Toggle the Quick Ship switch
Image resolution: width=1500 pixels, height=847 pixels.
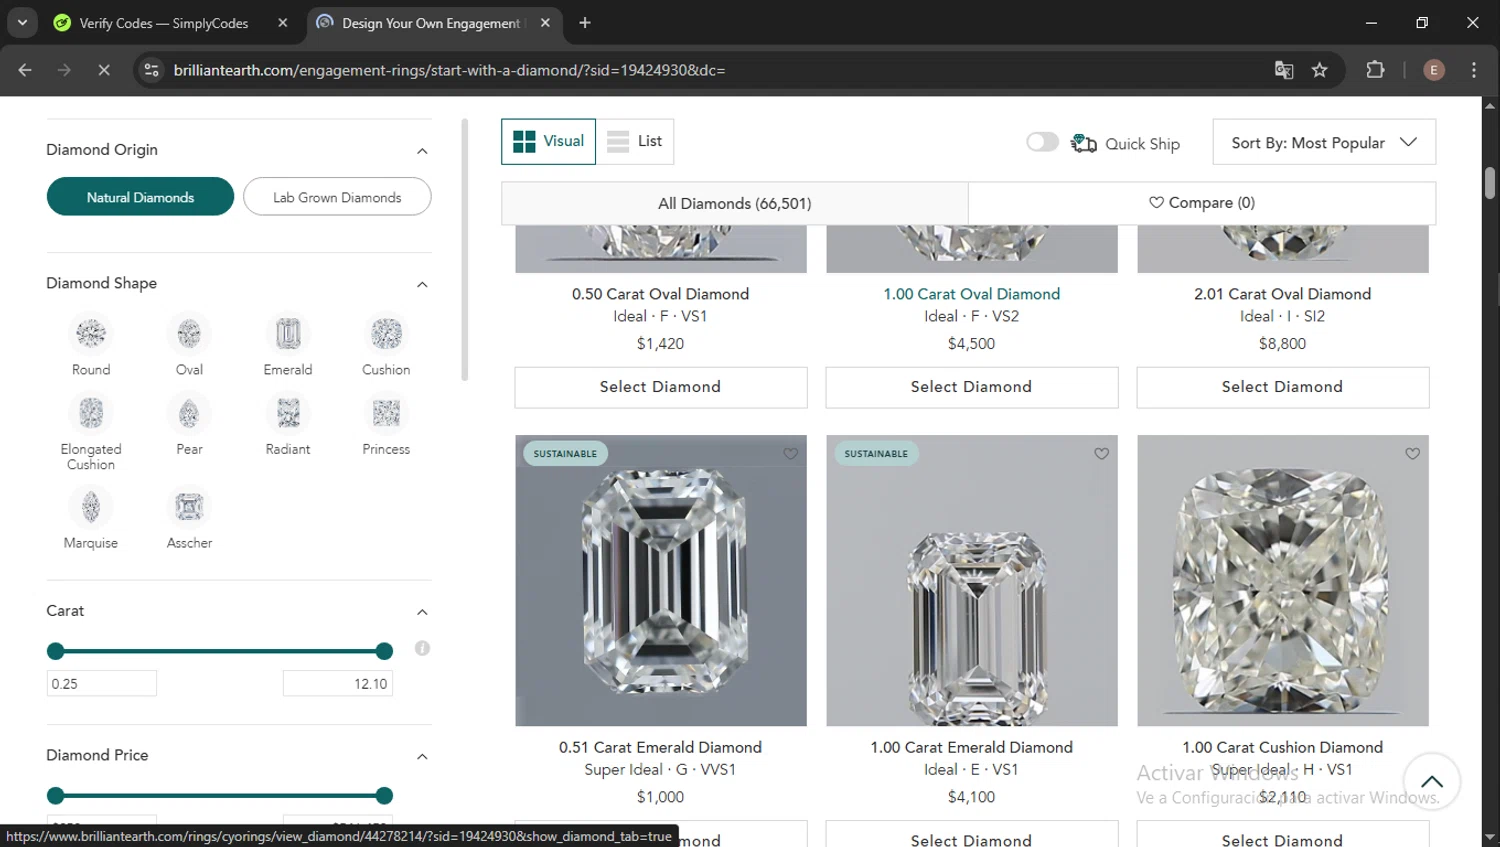point(1042,142)
